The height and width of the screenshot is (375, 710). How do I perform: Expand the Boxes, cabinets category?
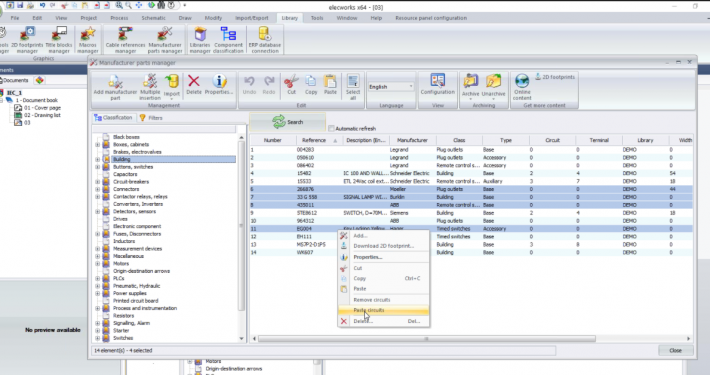97,144
